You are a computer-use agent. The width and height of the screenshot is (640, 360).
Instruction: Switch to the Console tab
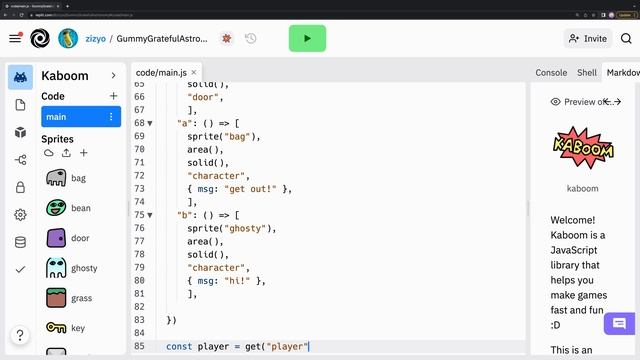[x=551, y=73]
